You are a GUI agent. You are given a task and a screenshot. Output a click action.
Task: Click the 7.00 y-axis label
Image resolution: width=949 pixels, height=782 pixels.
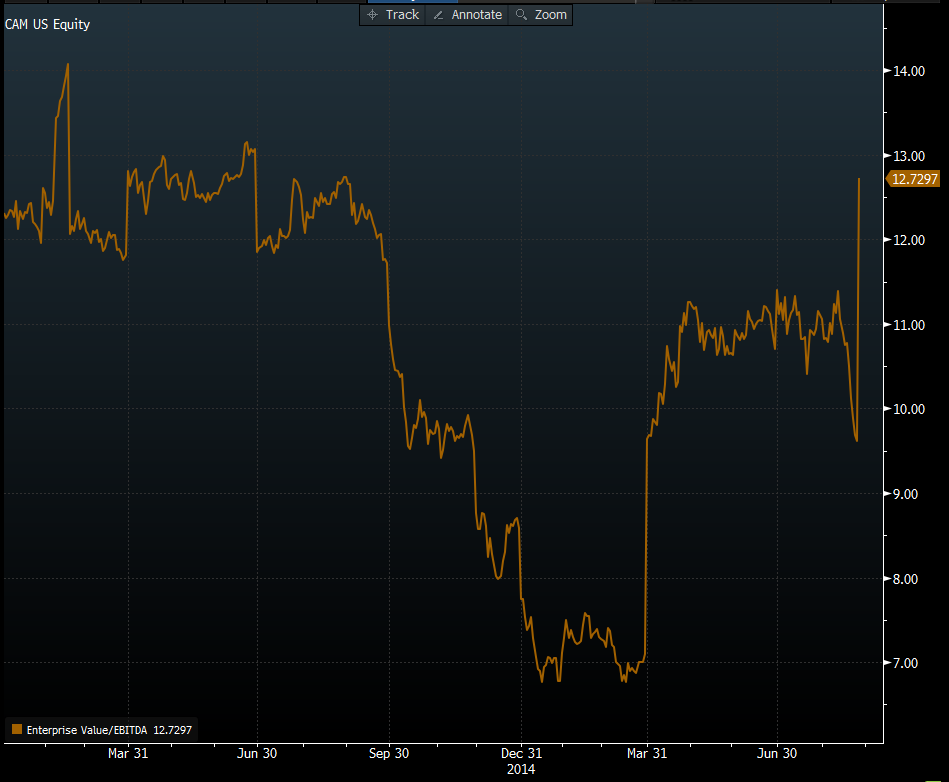click(908, 663)
